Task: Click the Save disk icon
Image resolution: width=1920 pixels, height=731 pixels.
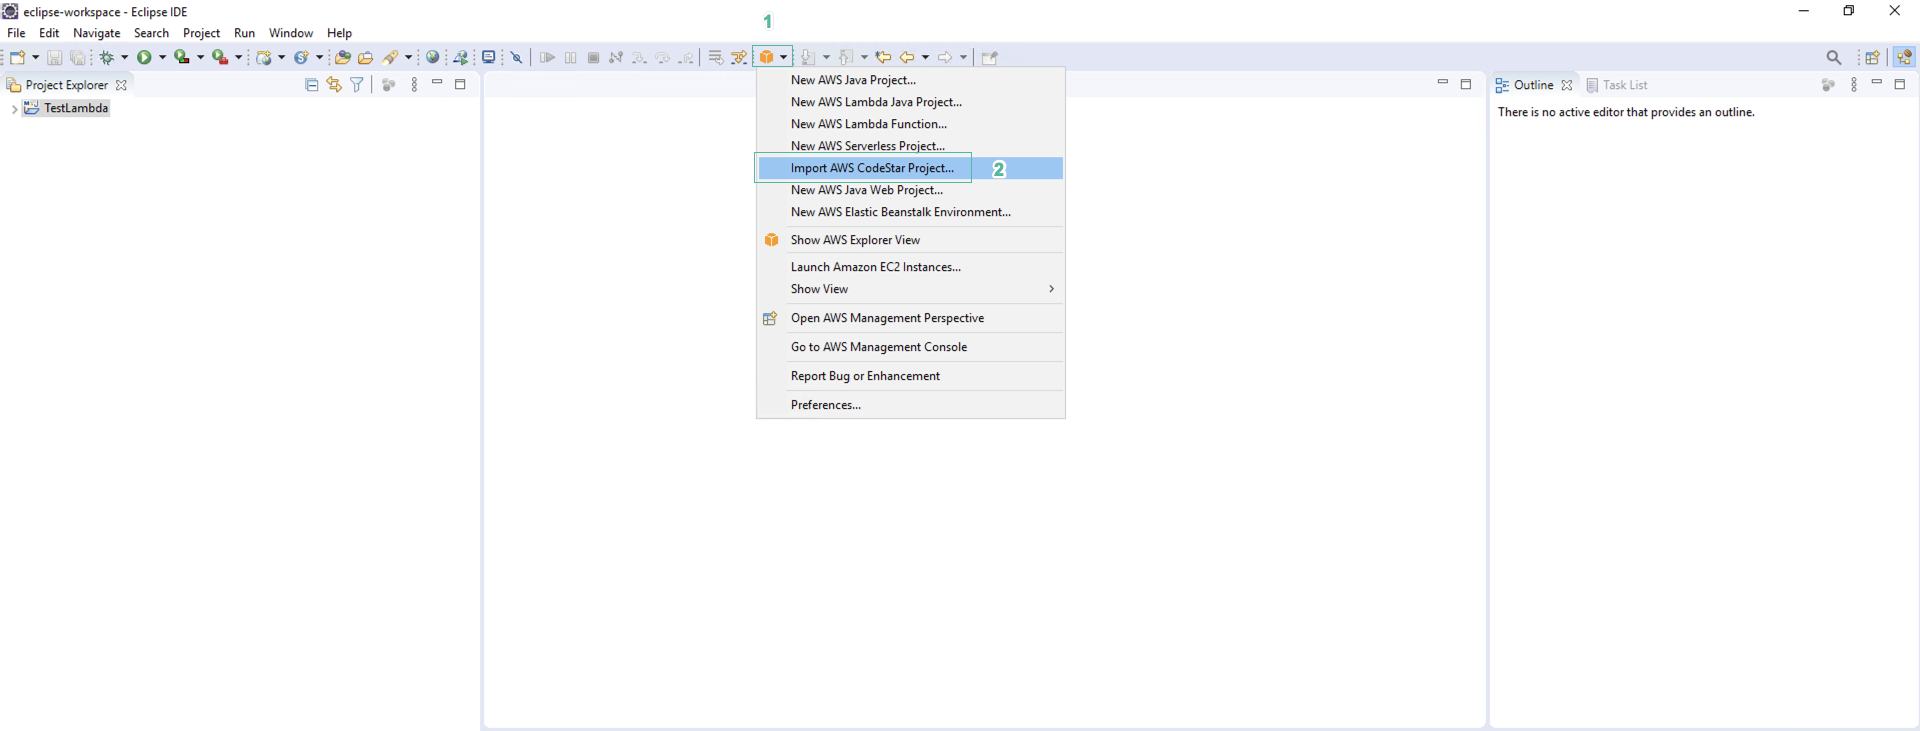Action: pos(55,58)
